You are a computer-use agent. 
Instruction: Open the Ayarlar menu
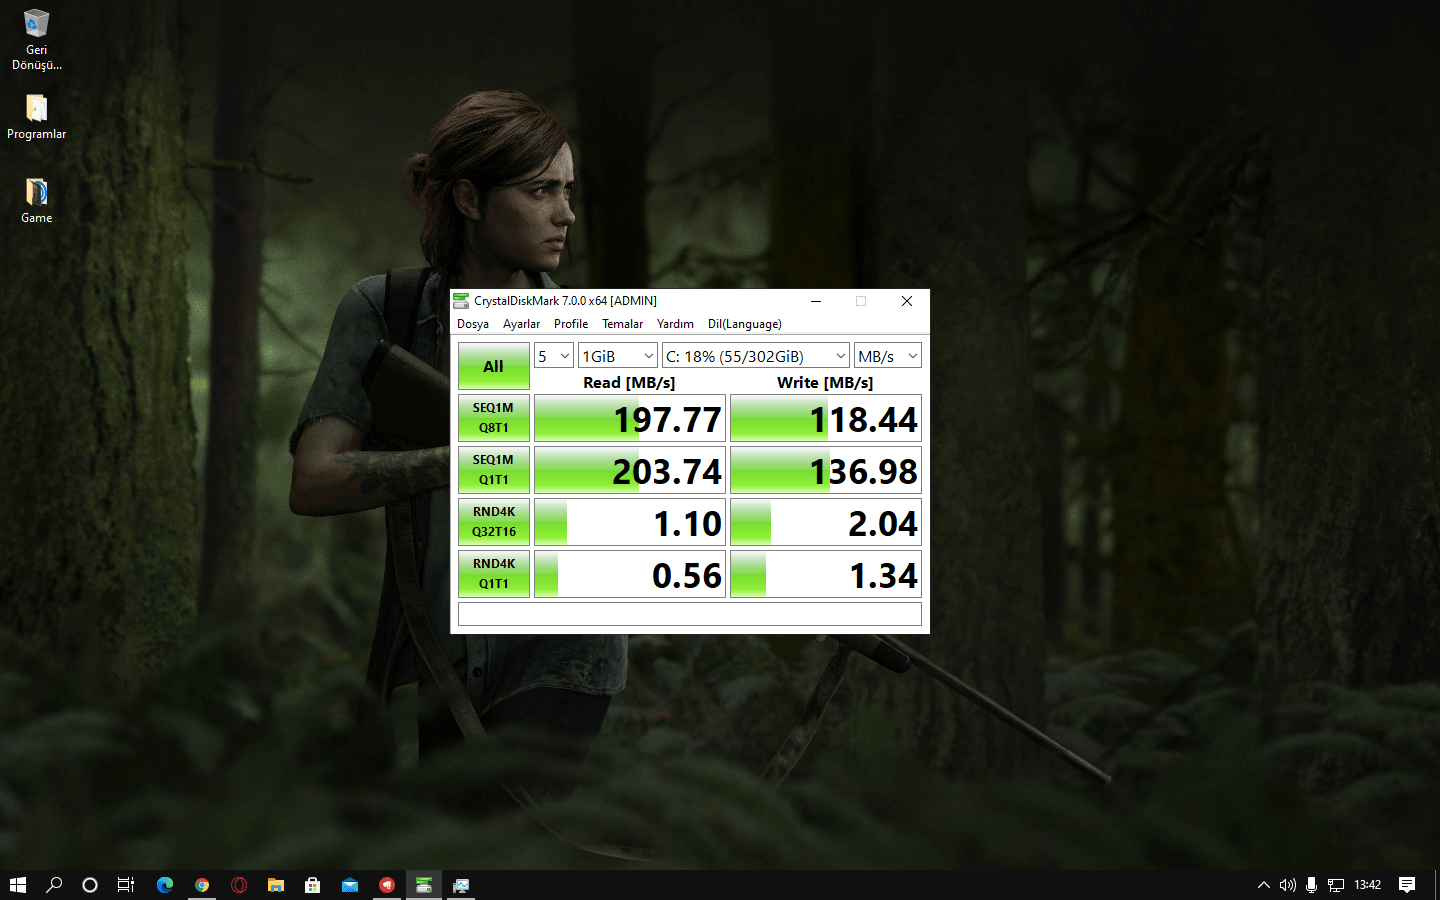point(521,324)
